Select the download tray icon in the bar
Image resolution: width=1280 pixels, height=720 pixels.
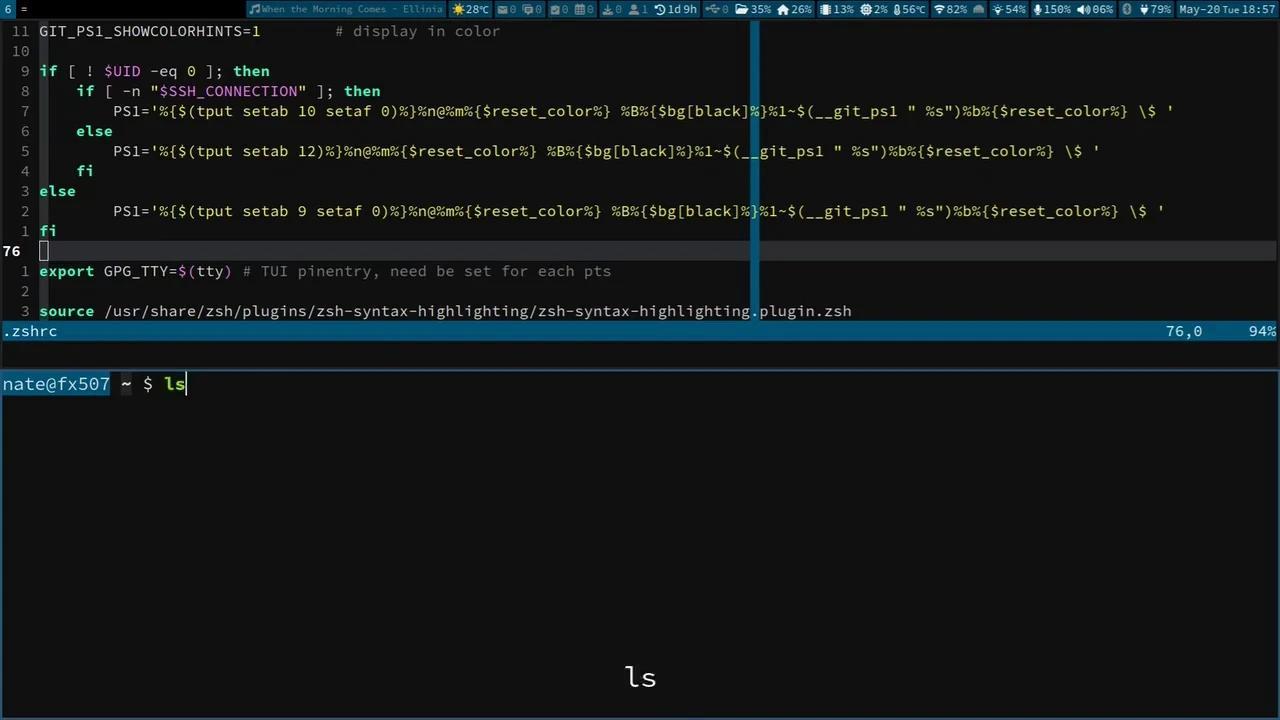(608, 9)
